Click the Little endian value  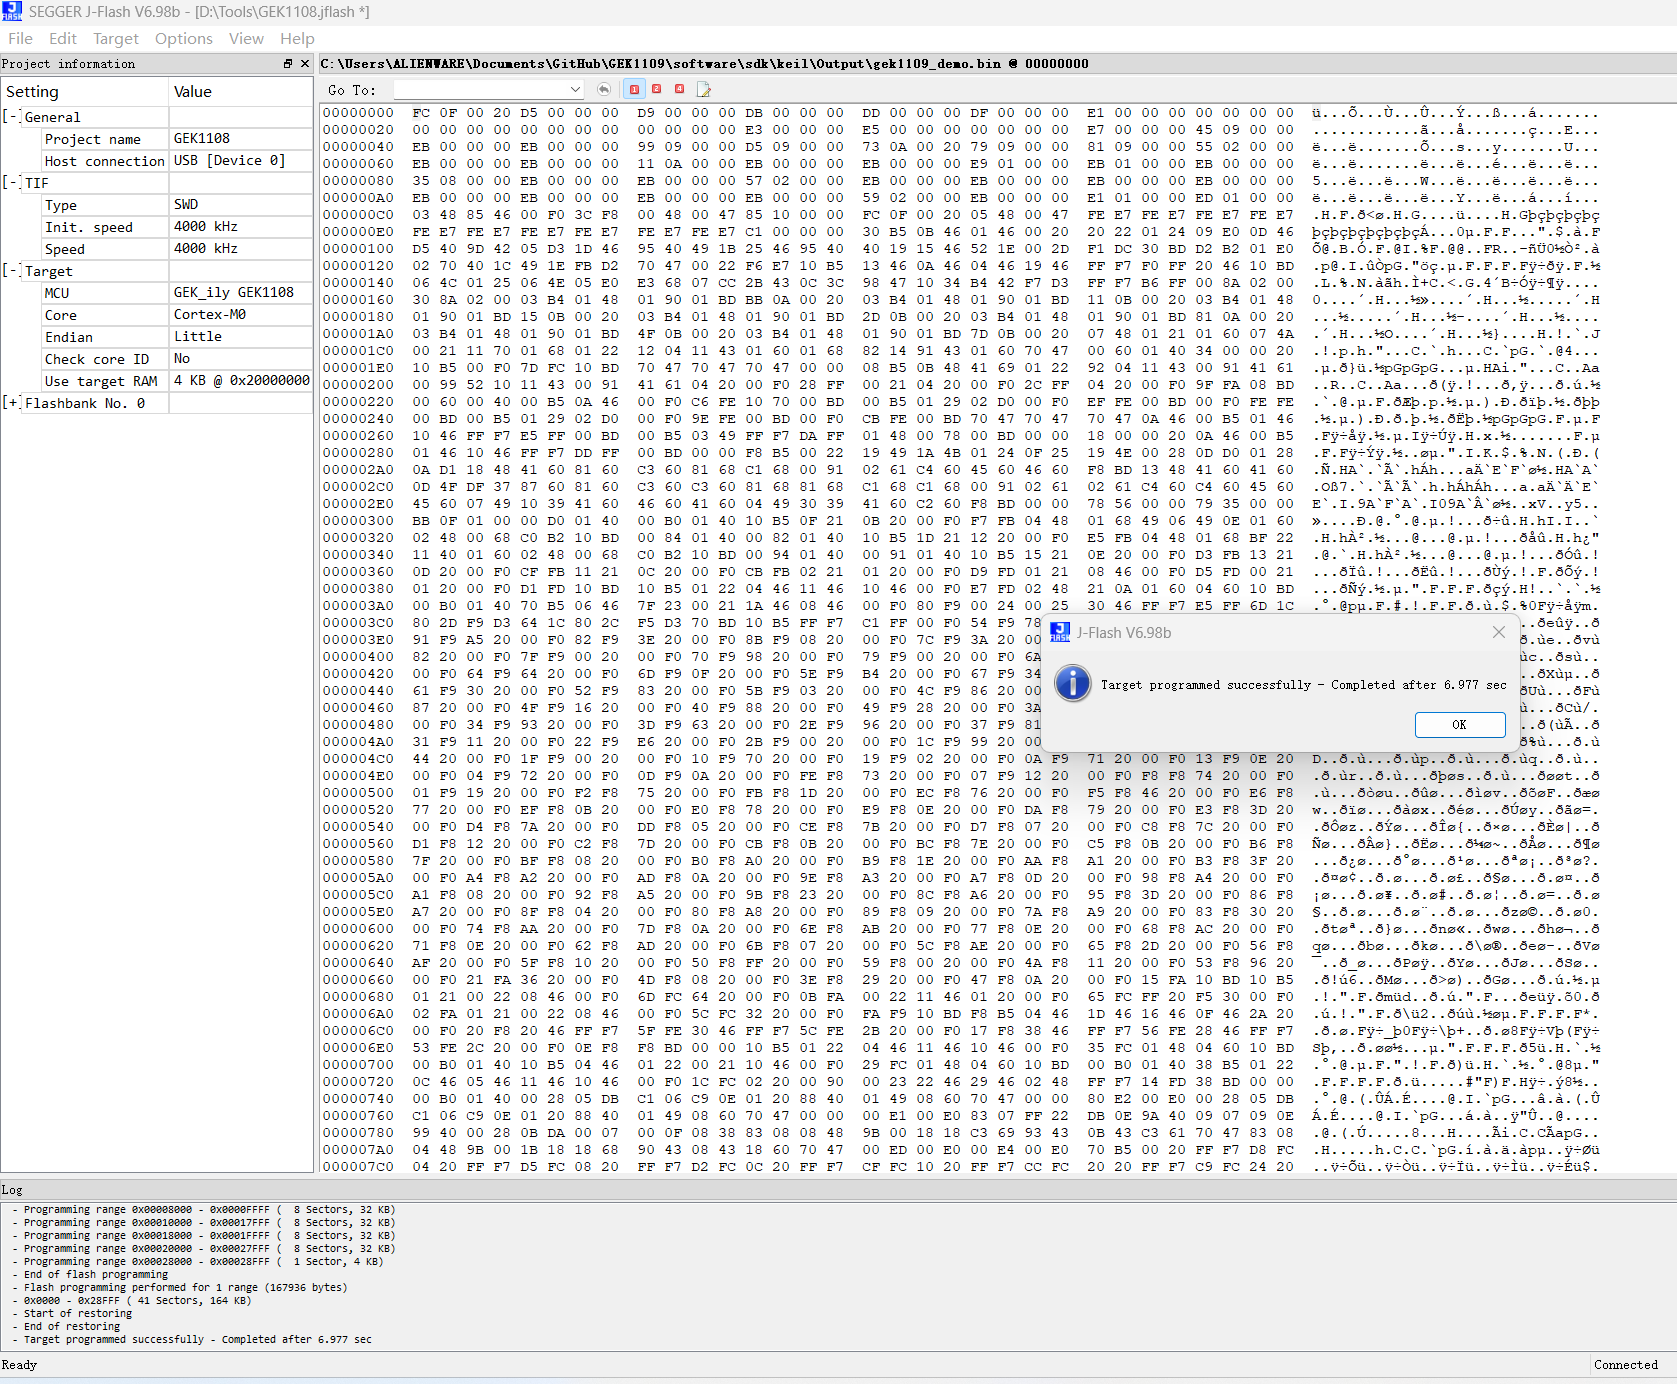[x=198, y=336]
